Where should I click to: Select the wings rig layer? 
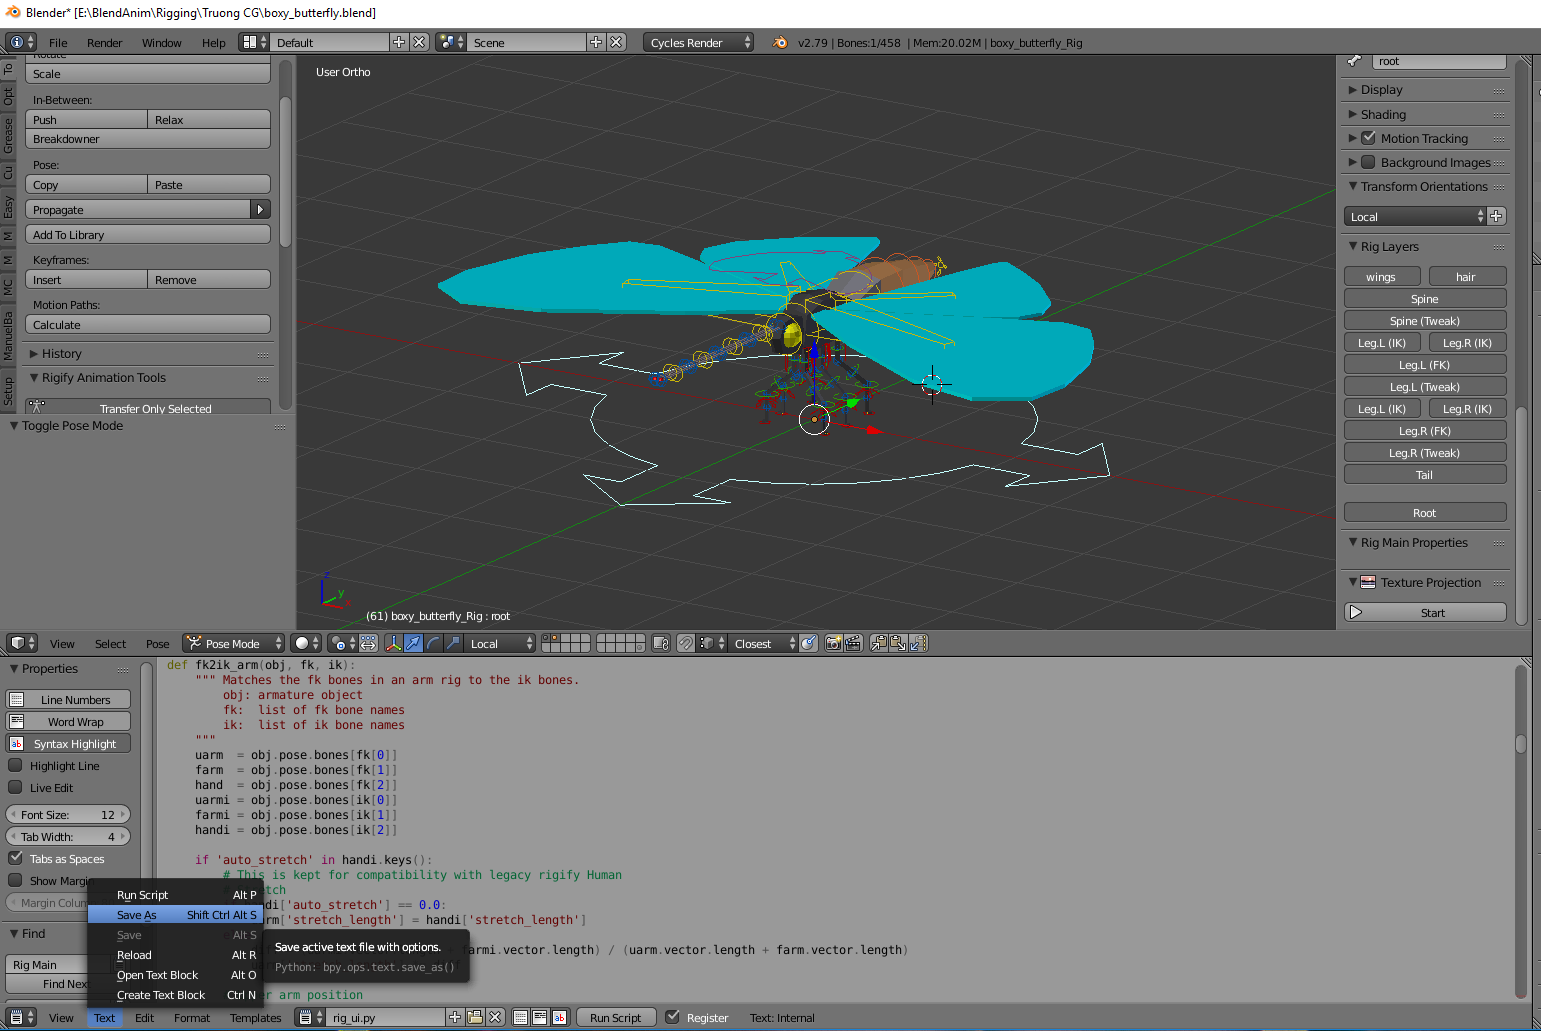1382,276
